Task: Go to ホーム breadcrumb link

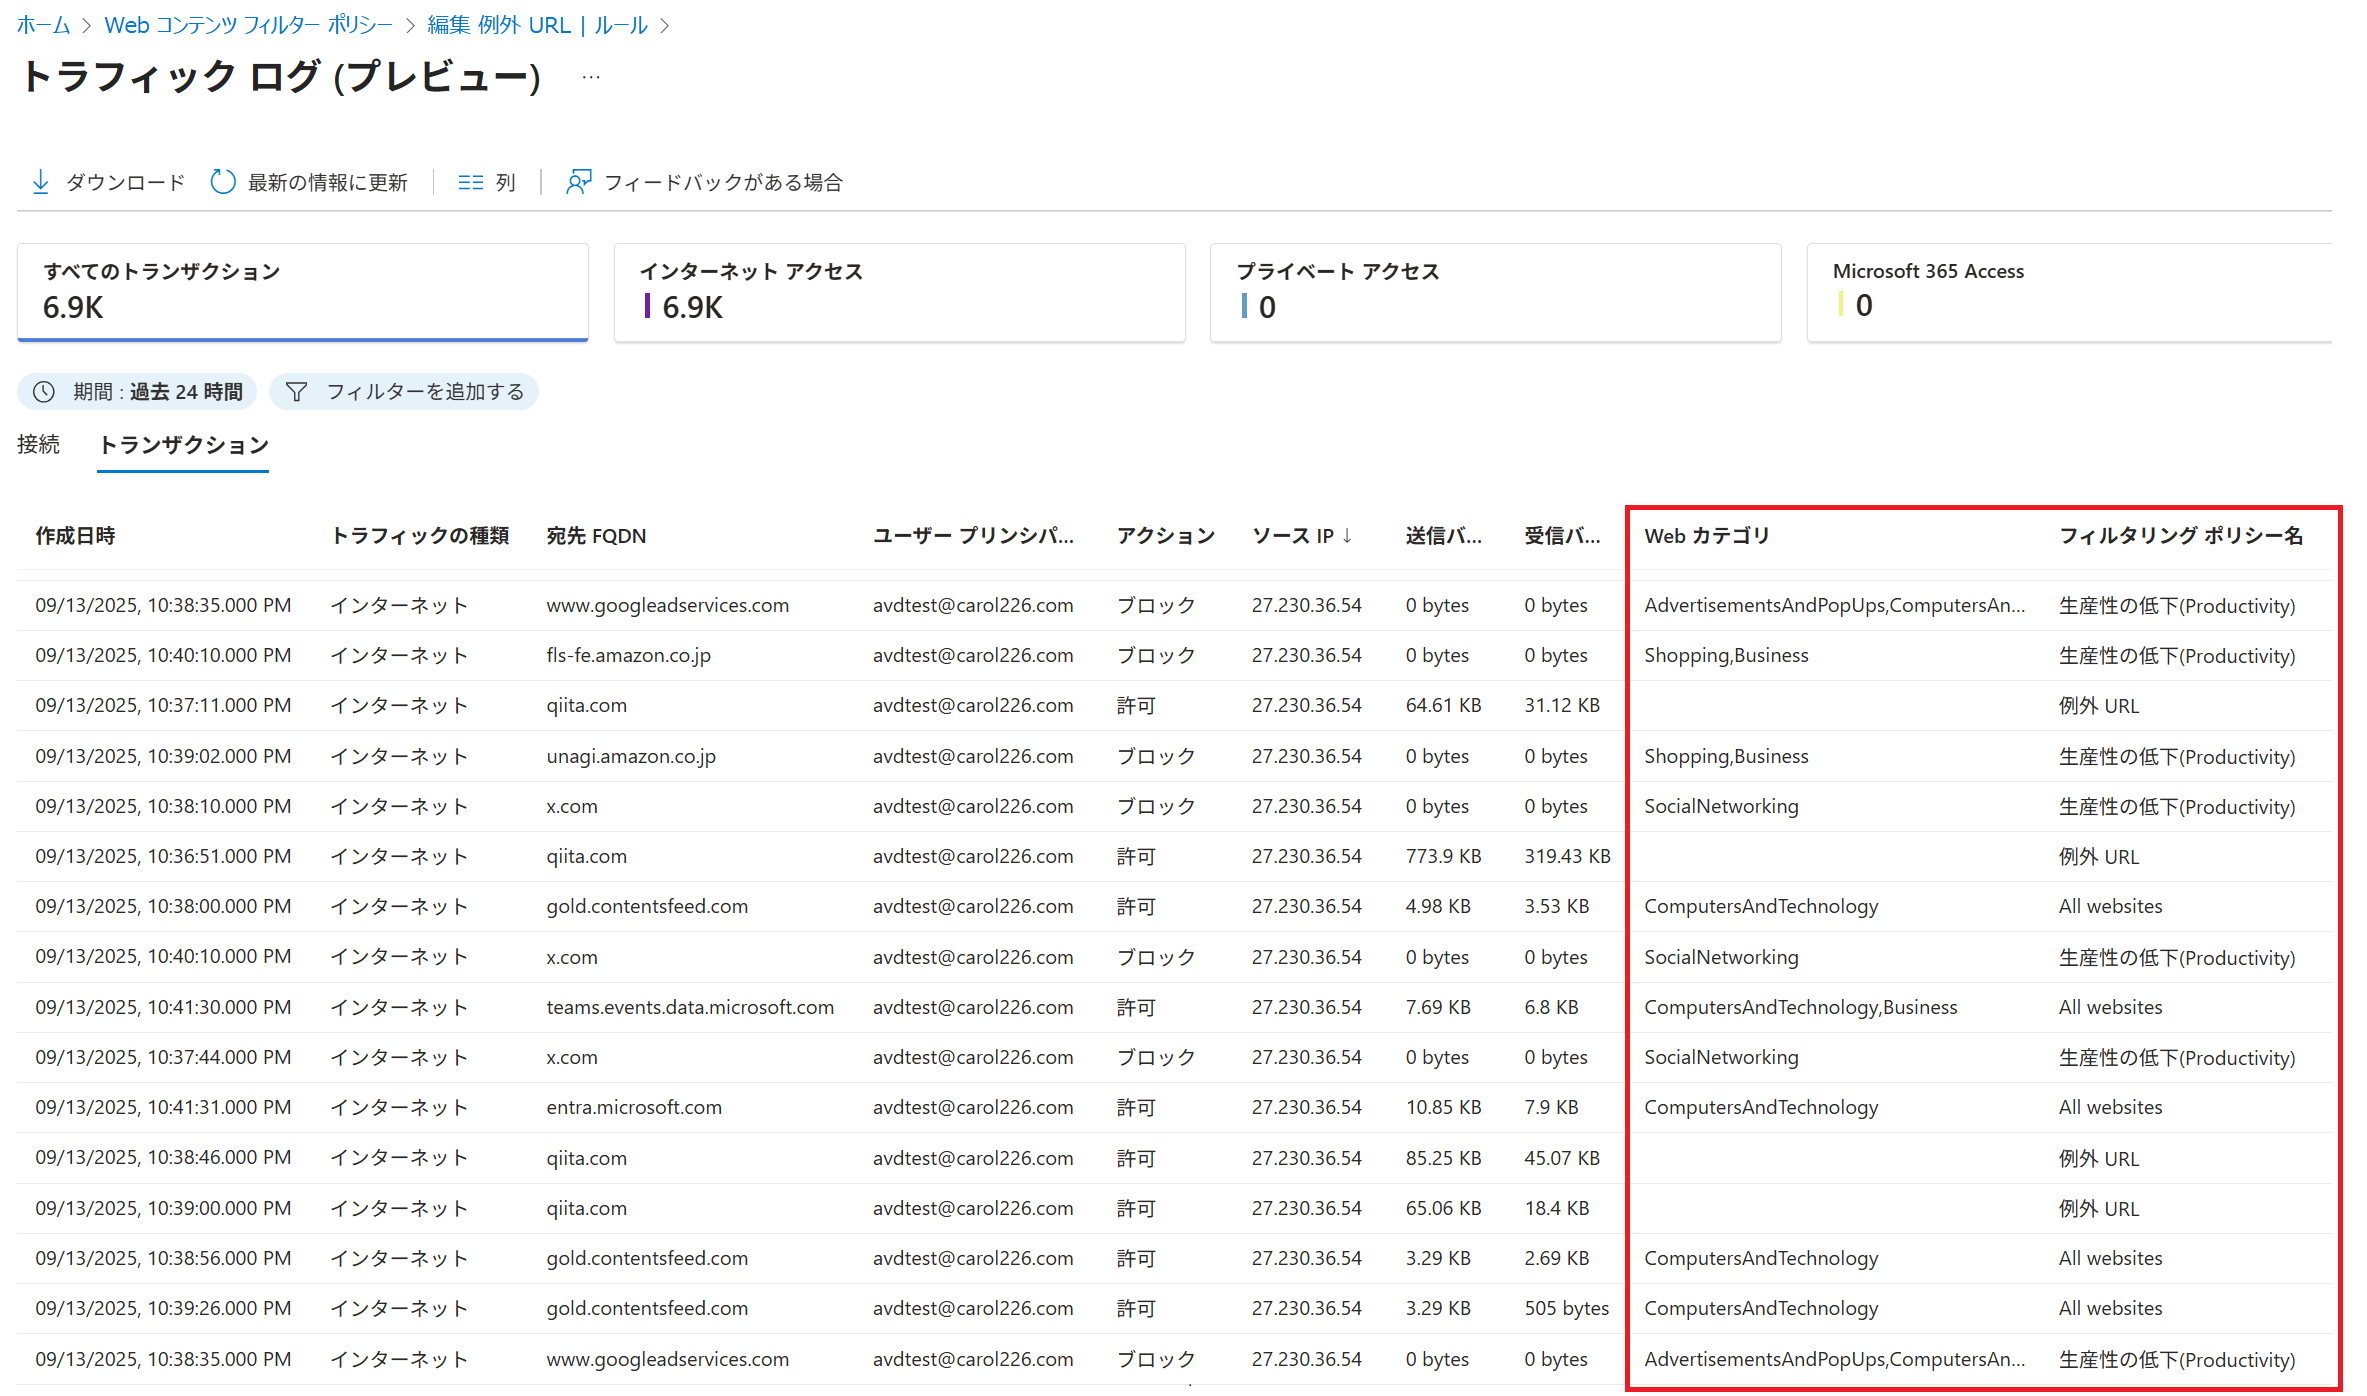Action: [43, 25]
